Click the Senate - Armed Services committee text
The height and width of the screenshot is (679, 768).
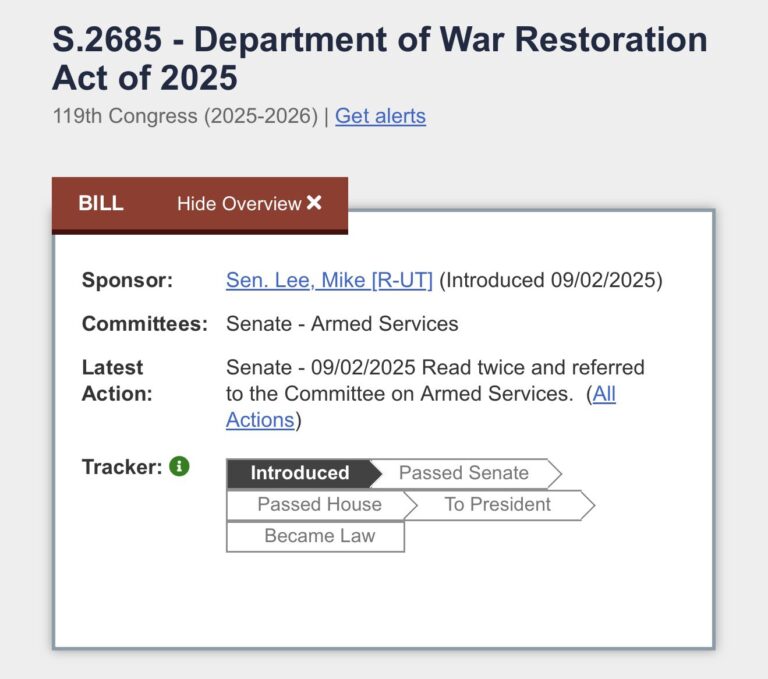(x=342, y=324)
